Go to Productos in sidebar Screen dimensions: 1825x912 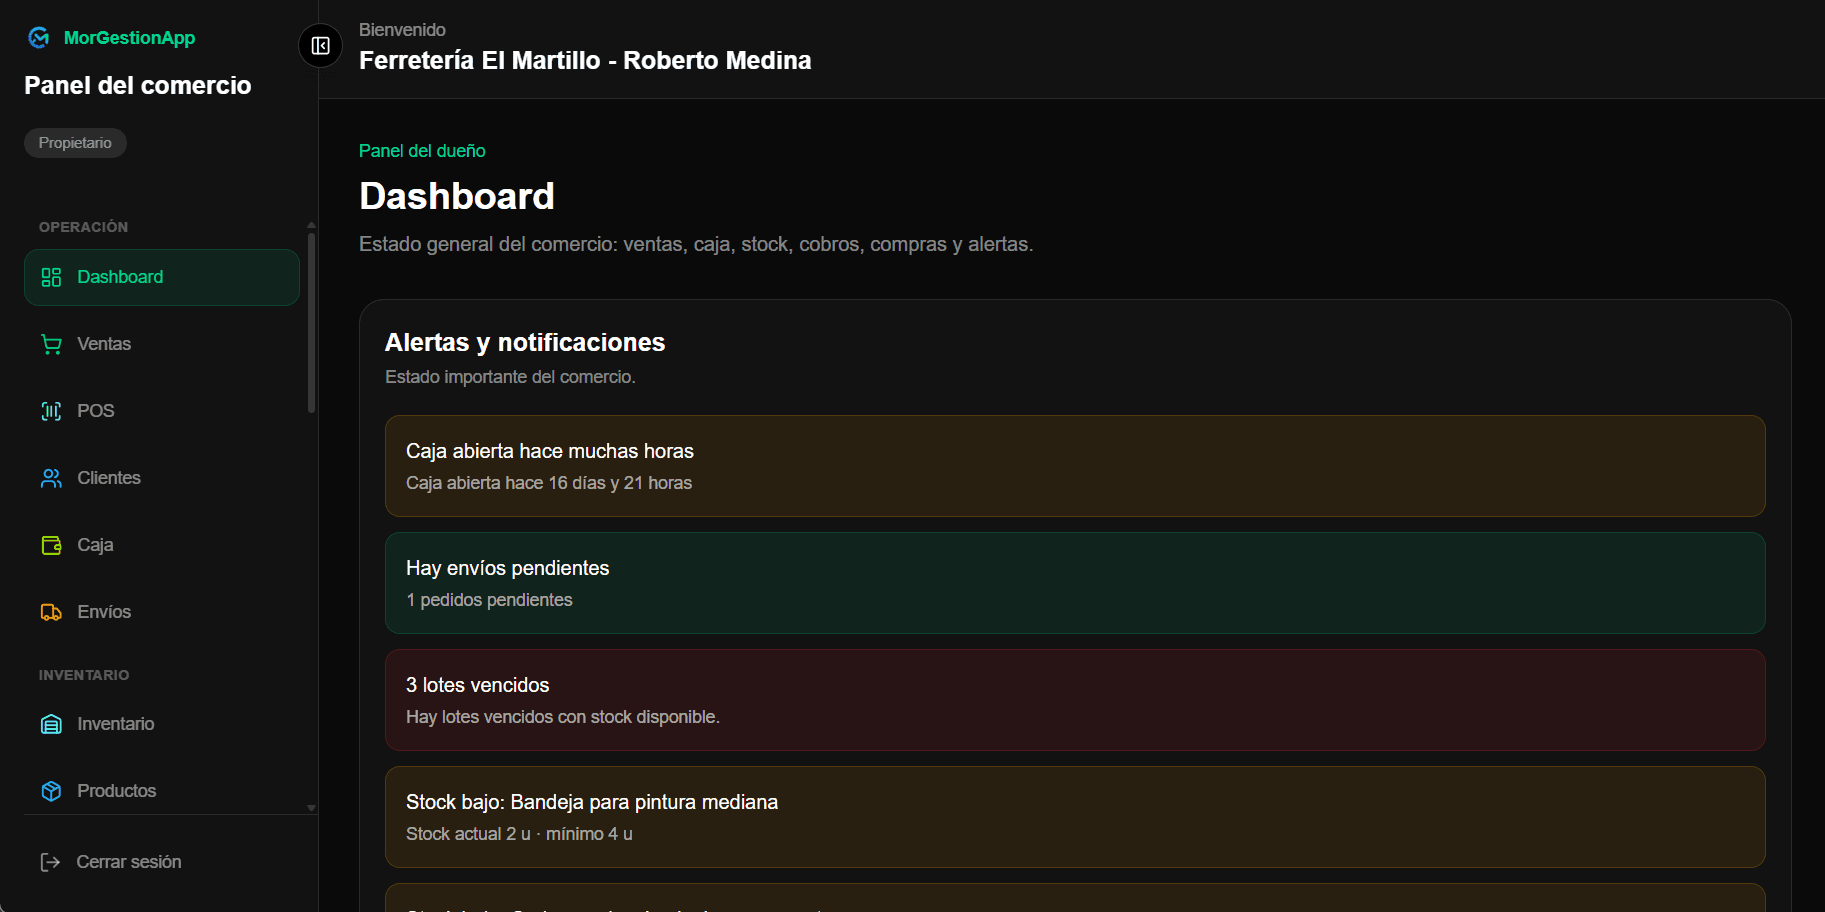point(162,791)
